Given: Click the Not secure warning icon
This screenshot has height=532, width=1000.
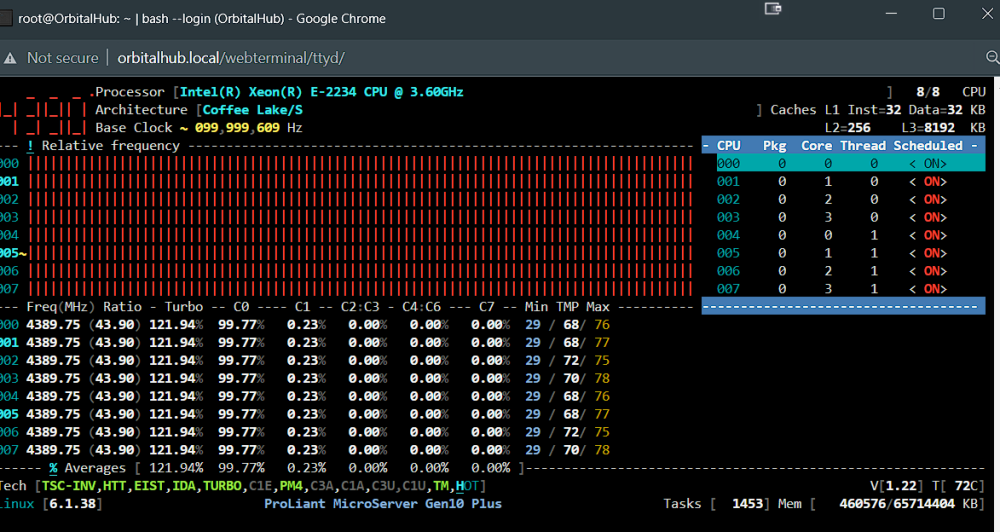Looking at the screenshot, I should pyautogui.click(x=10, y=58).
